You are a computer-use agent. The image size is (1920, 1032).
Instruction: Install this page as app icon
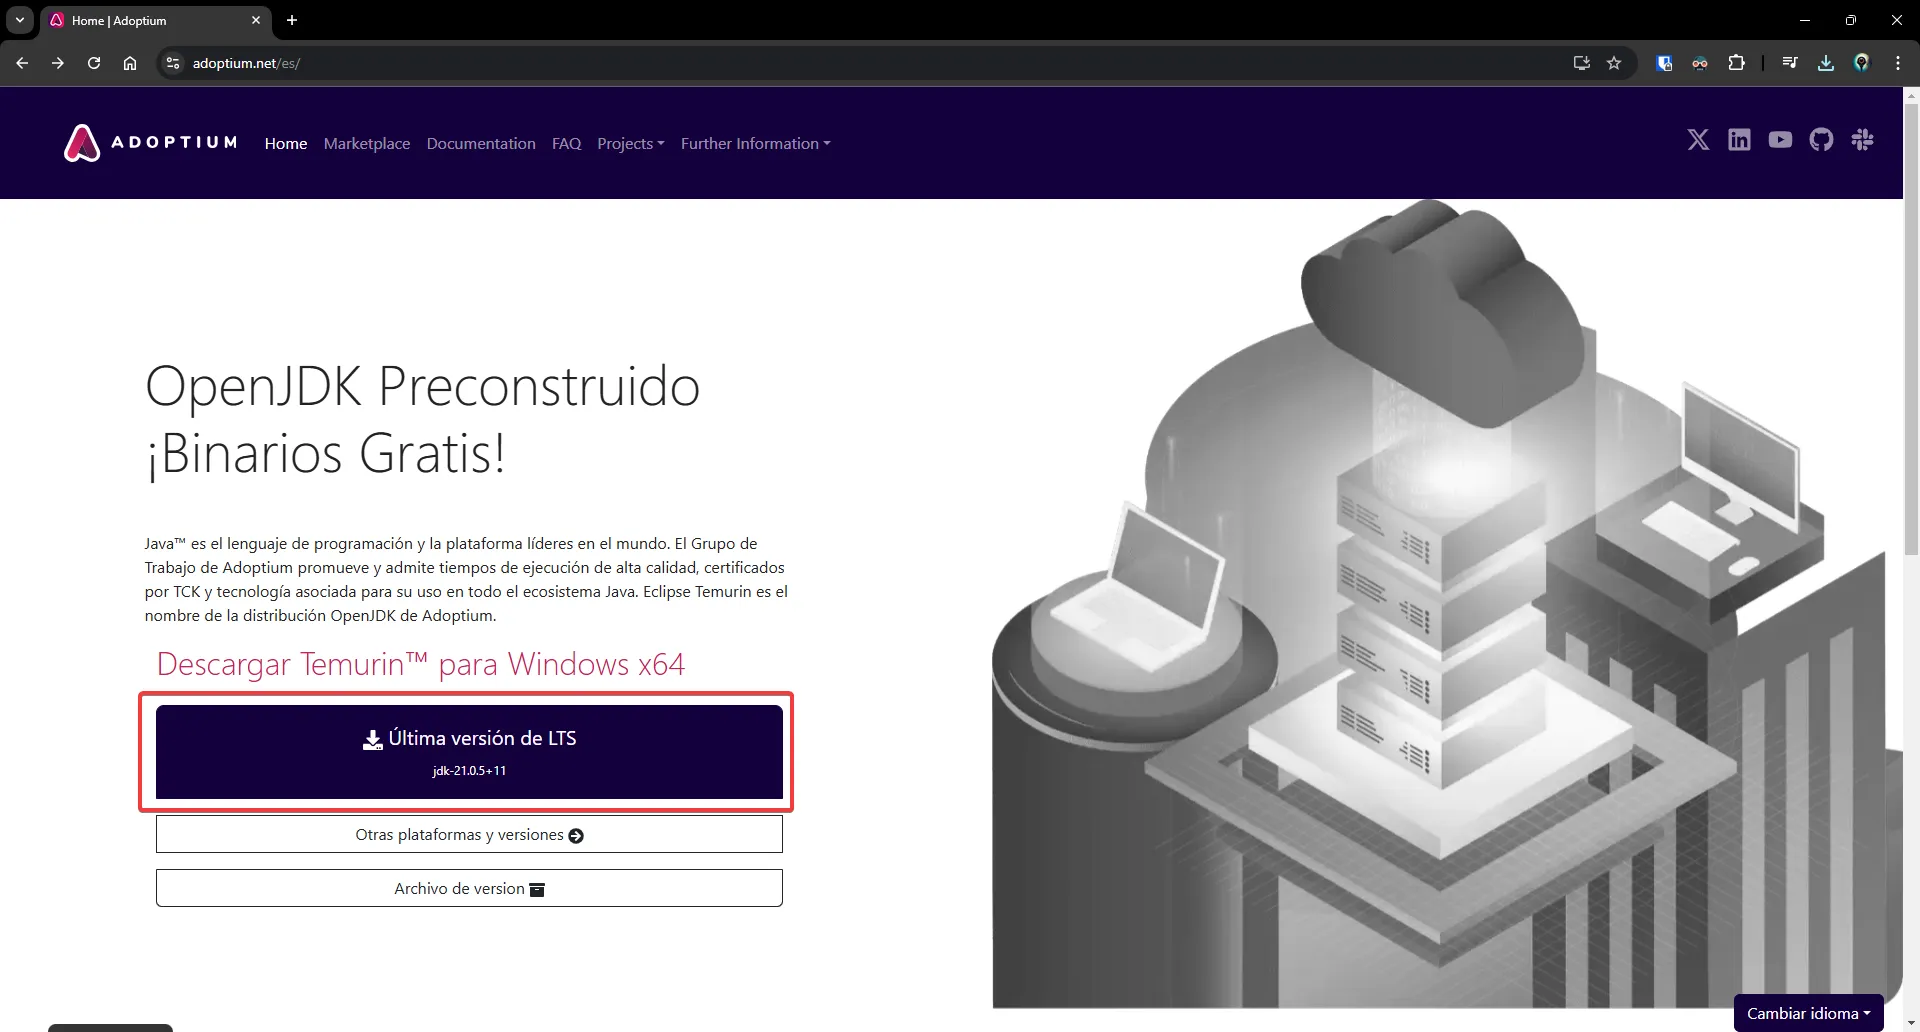pos(1581,63)
